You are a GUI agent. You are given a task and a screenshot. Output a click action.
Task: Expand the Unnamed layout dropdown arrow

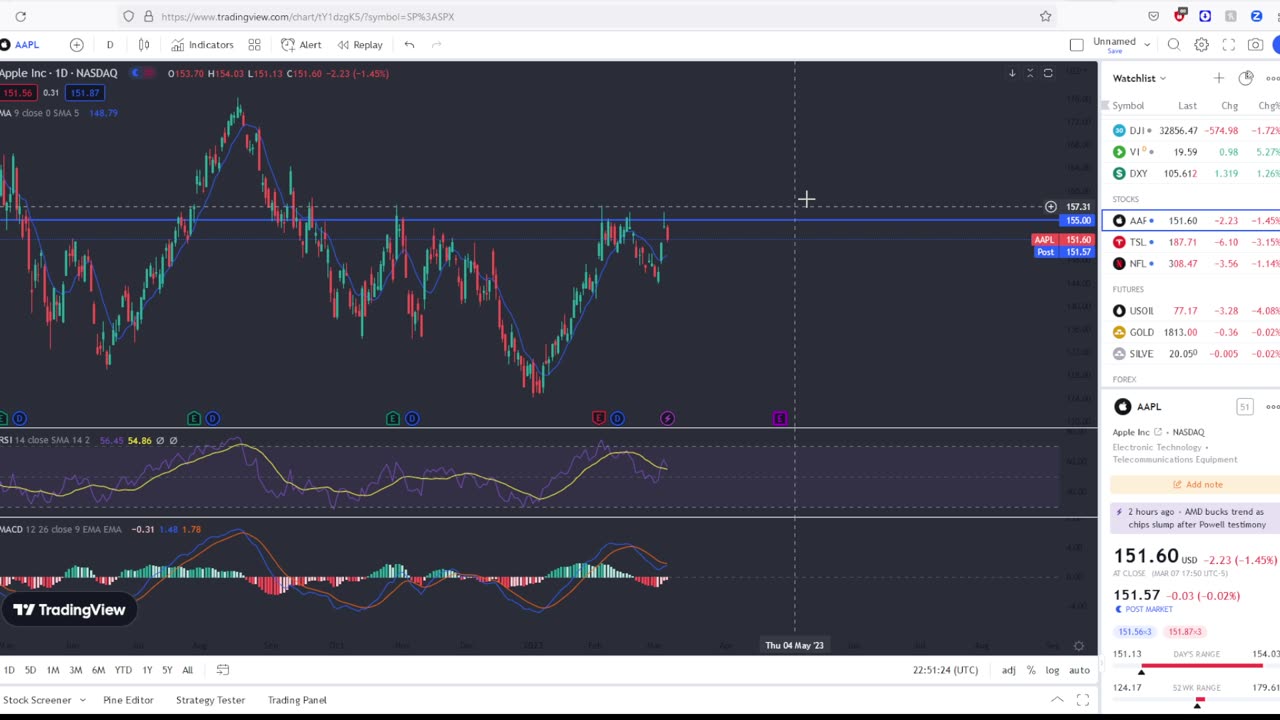(x=1147, y=44)
